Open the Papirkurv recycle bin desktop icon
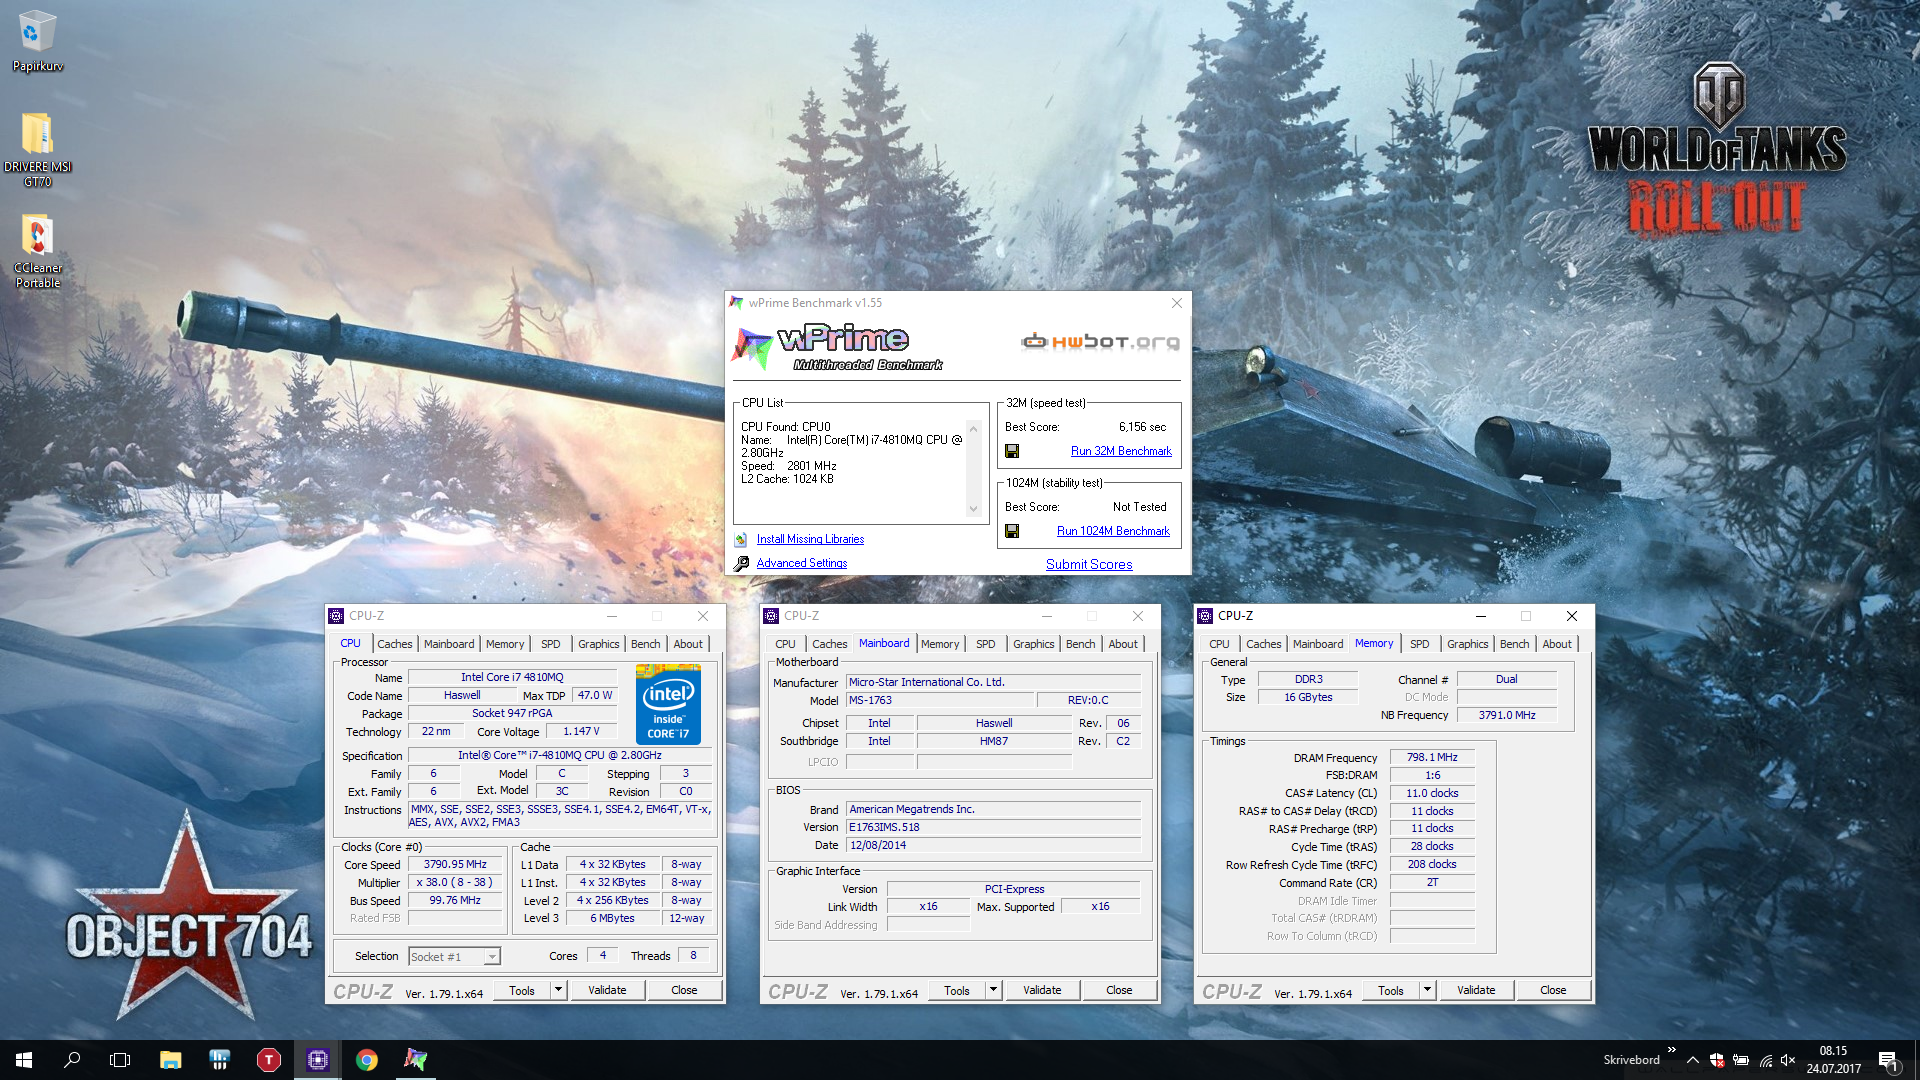Image resolution: width=1920 pixels, height=1080 pixels. 37,40
